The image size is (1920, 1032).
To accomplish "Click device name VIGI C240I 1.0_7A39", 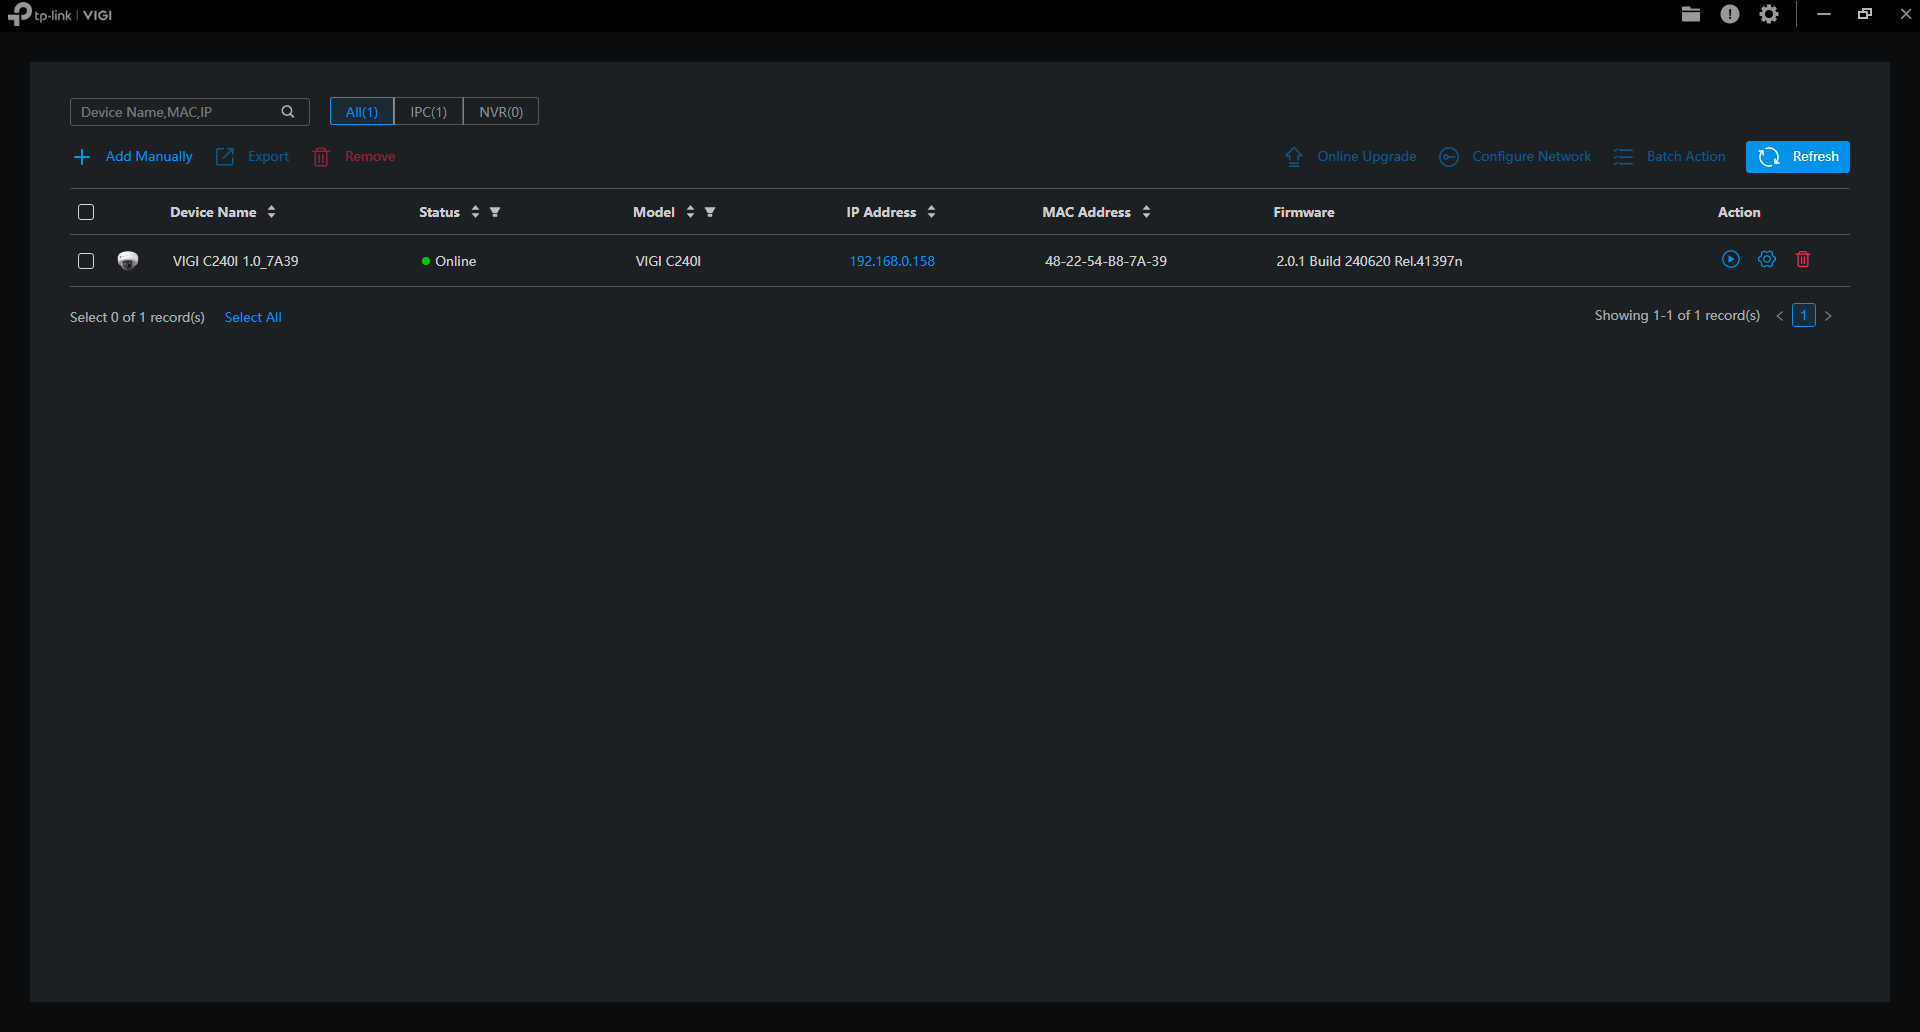I will (235, 261).
